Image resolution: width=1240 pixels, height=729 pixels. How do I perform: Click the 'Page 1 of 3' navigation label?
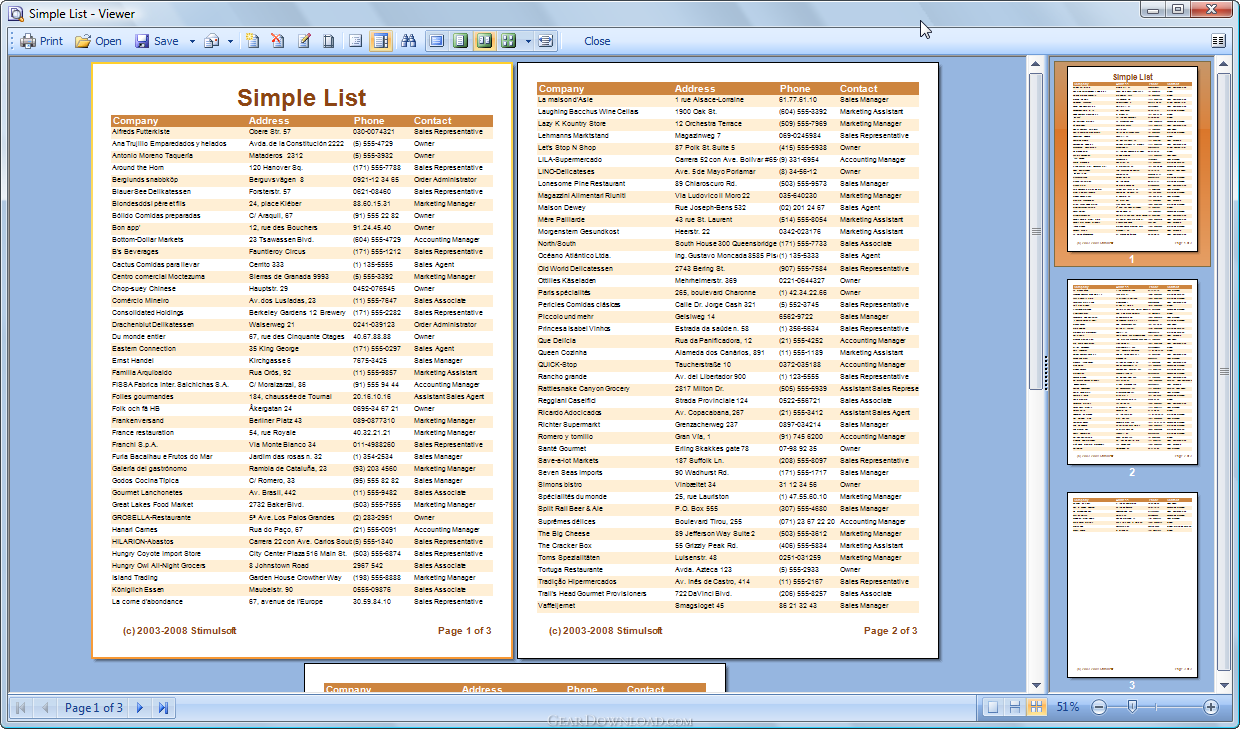(94, 707)
